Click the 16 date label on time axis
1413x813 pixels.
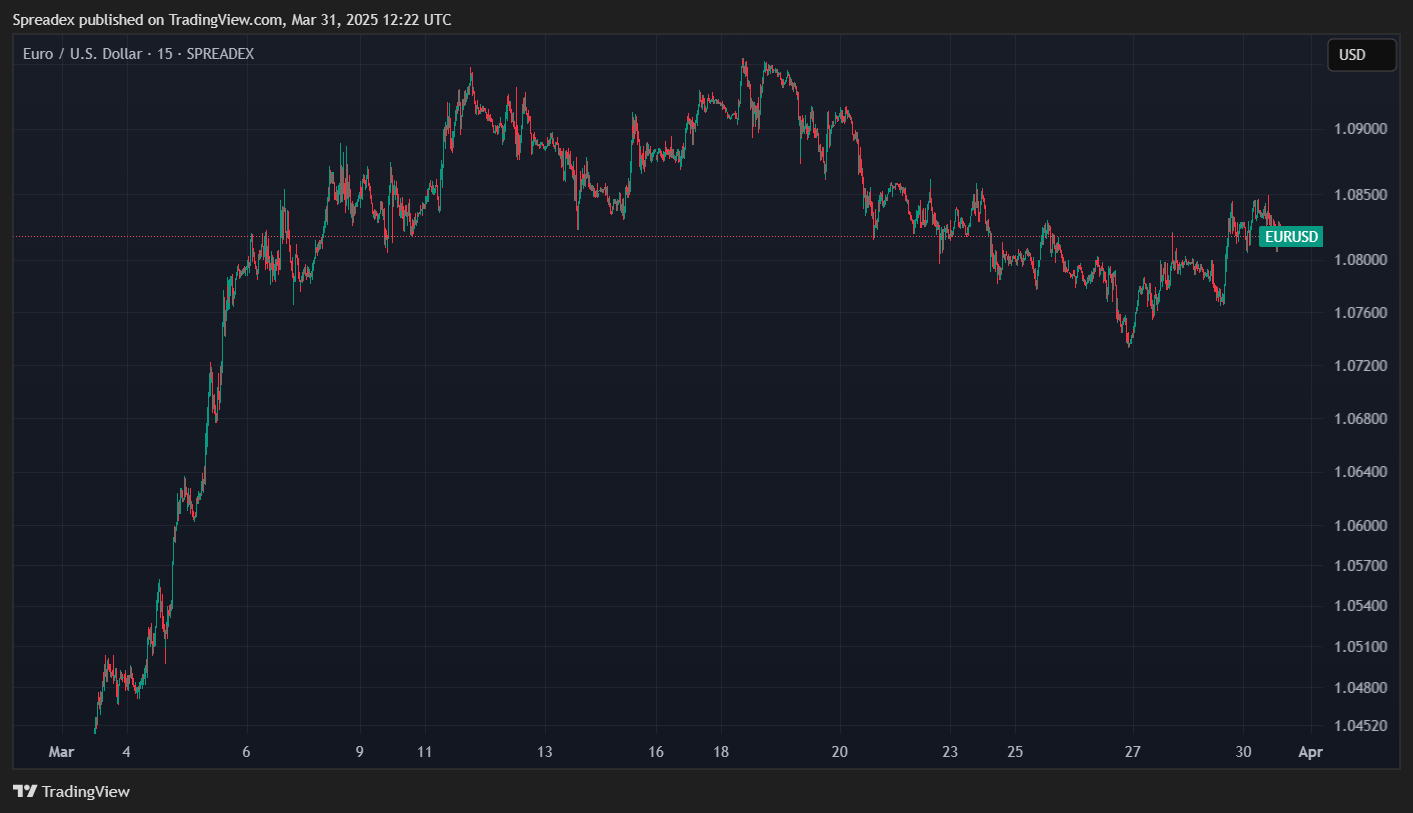point(656,752)
